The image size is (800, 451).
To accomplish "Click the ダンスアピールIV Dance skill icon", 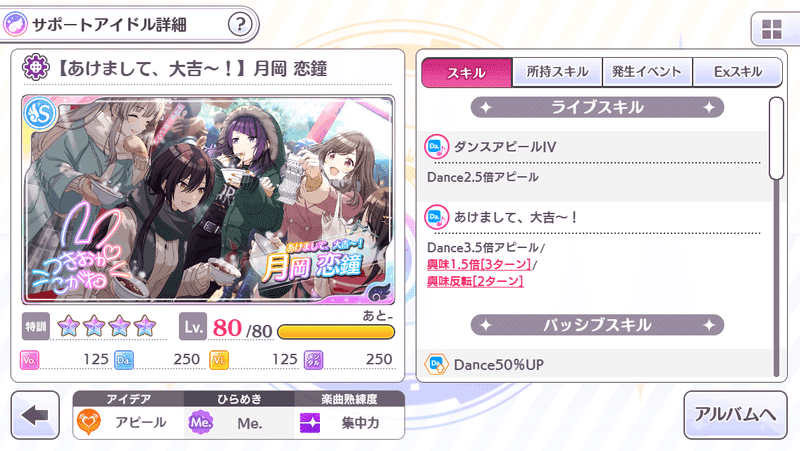I will (x=436, y=147).
